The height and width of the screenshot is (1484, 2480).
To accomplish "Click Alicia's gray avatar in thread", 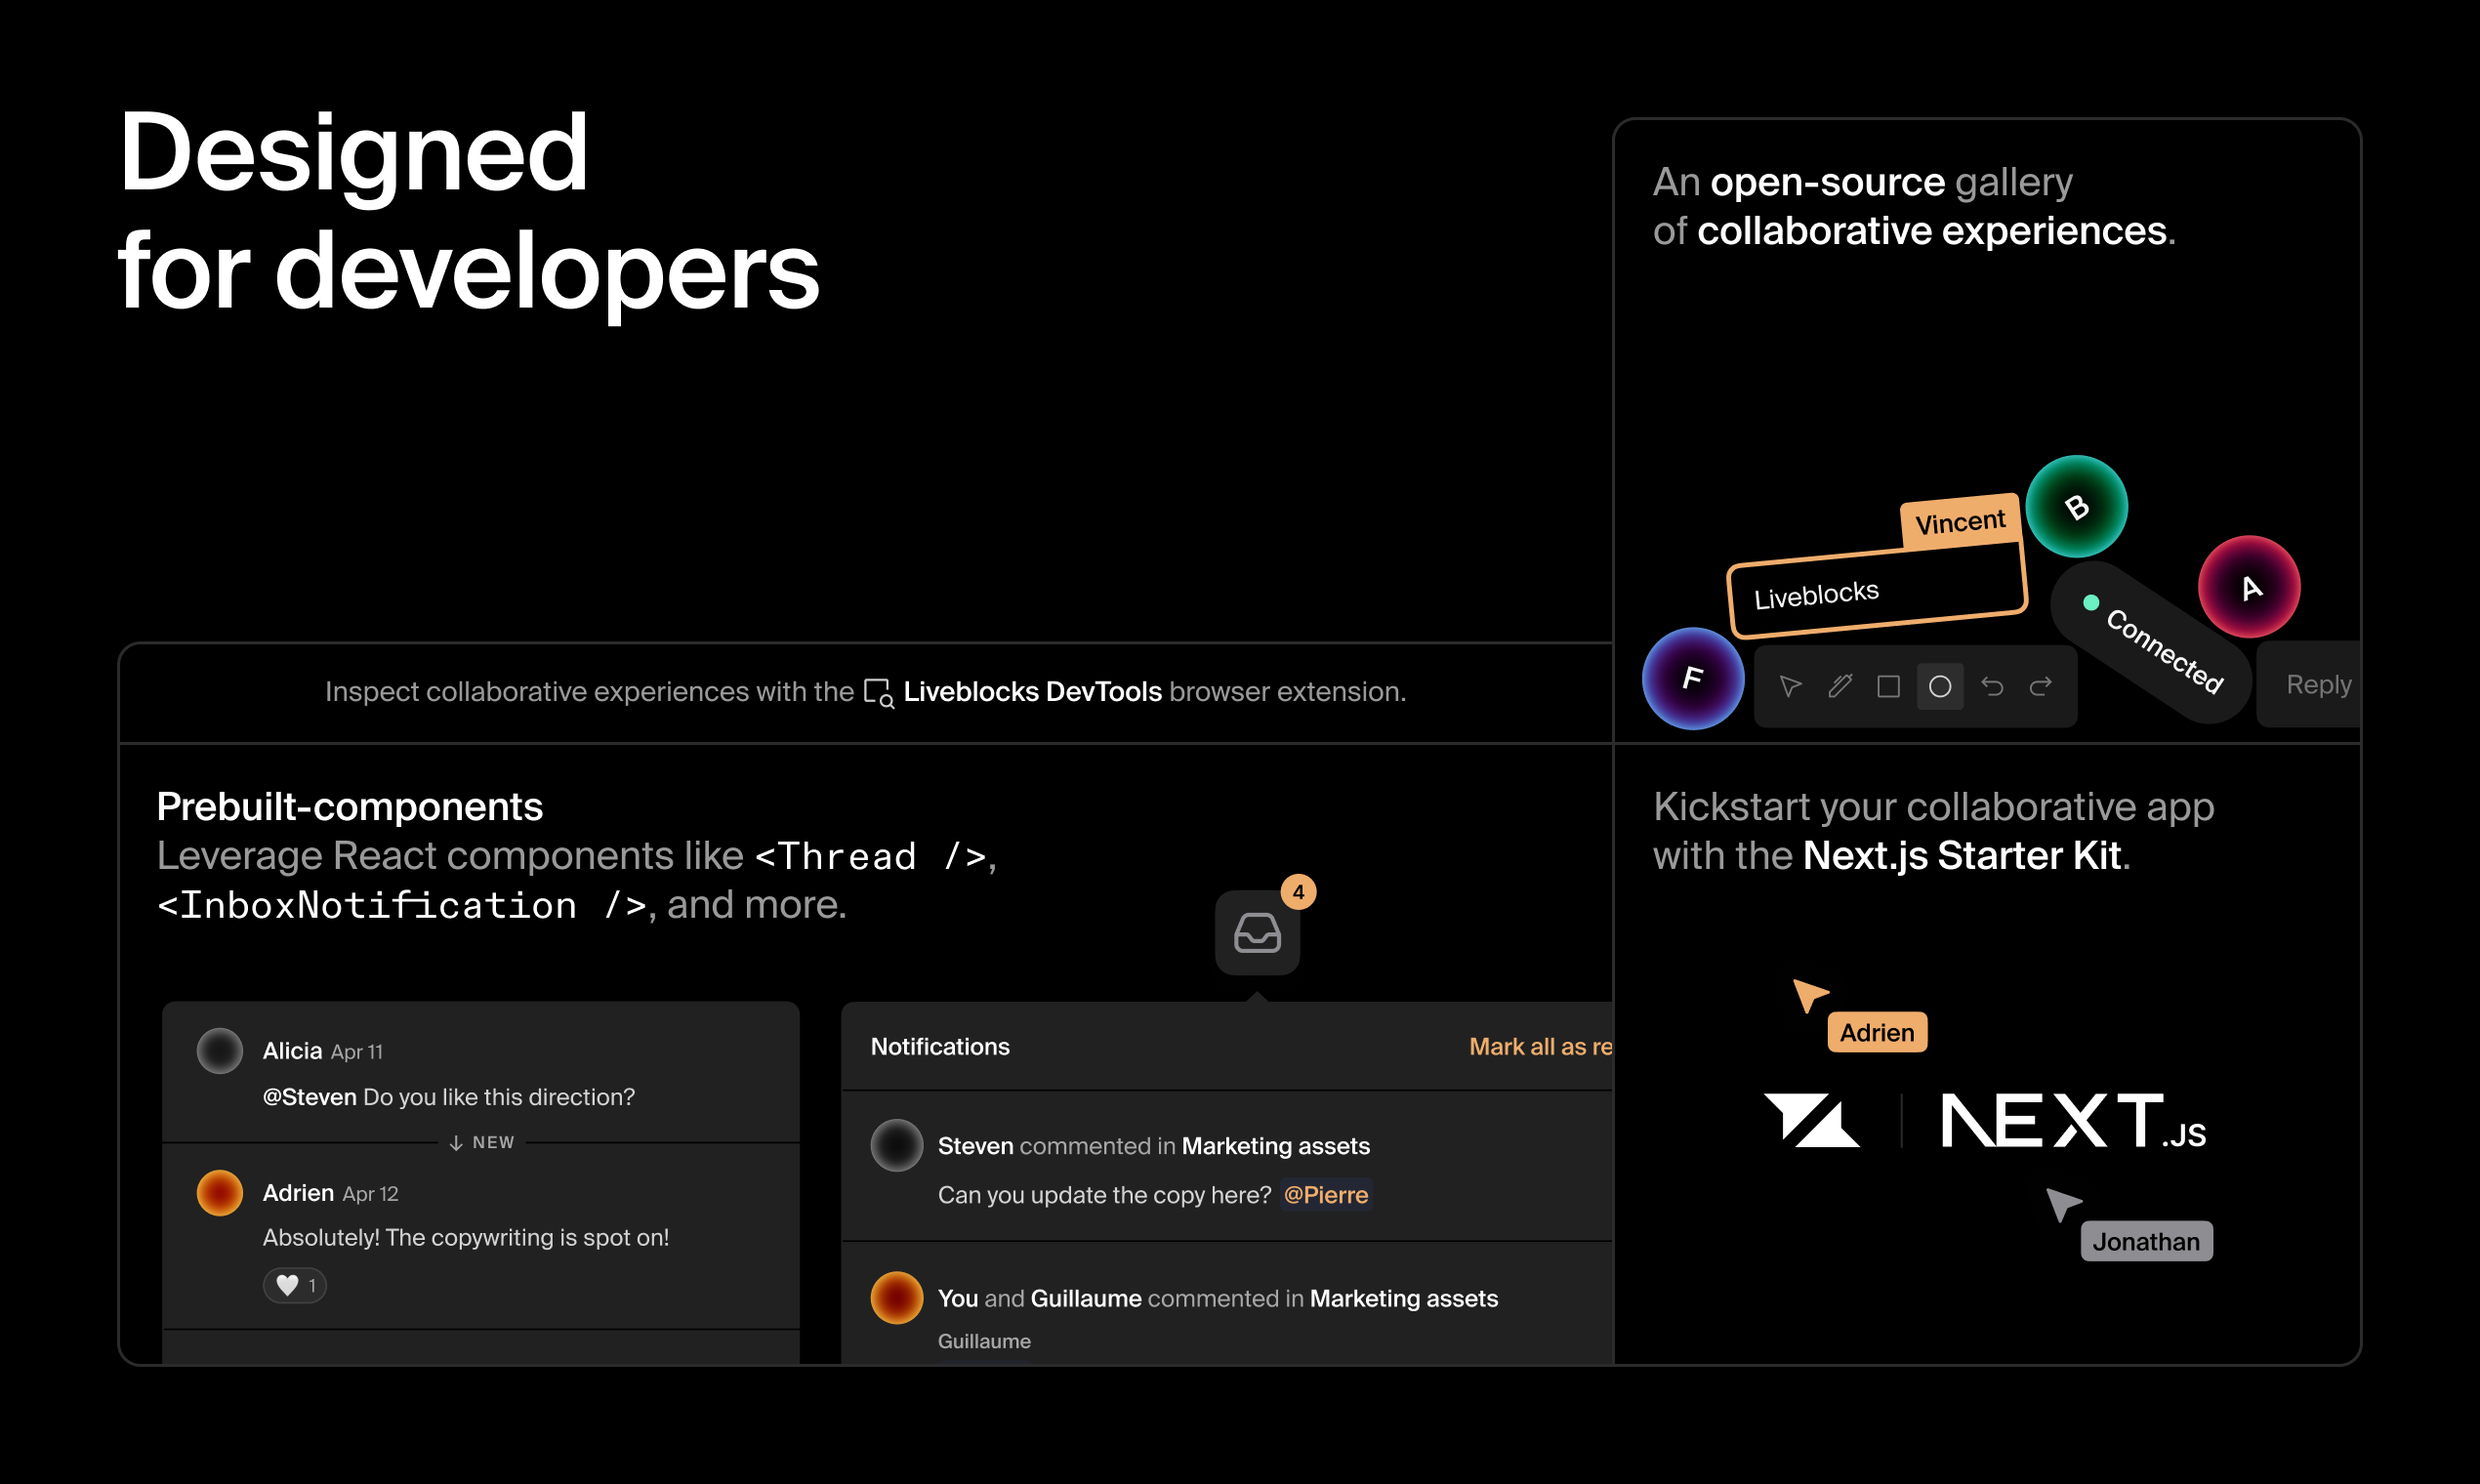I will point(220,1051).
